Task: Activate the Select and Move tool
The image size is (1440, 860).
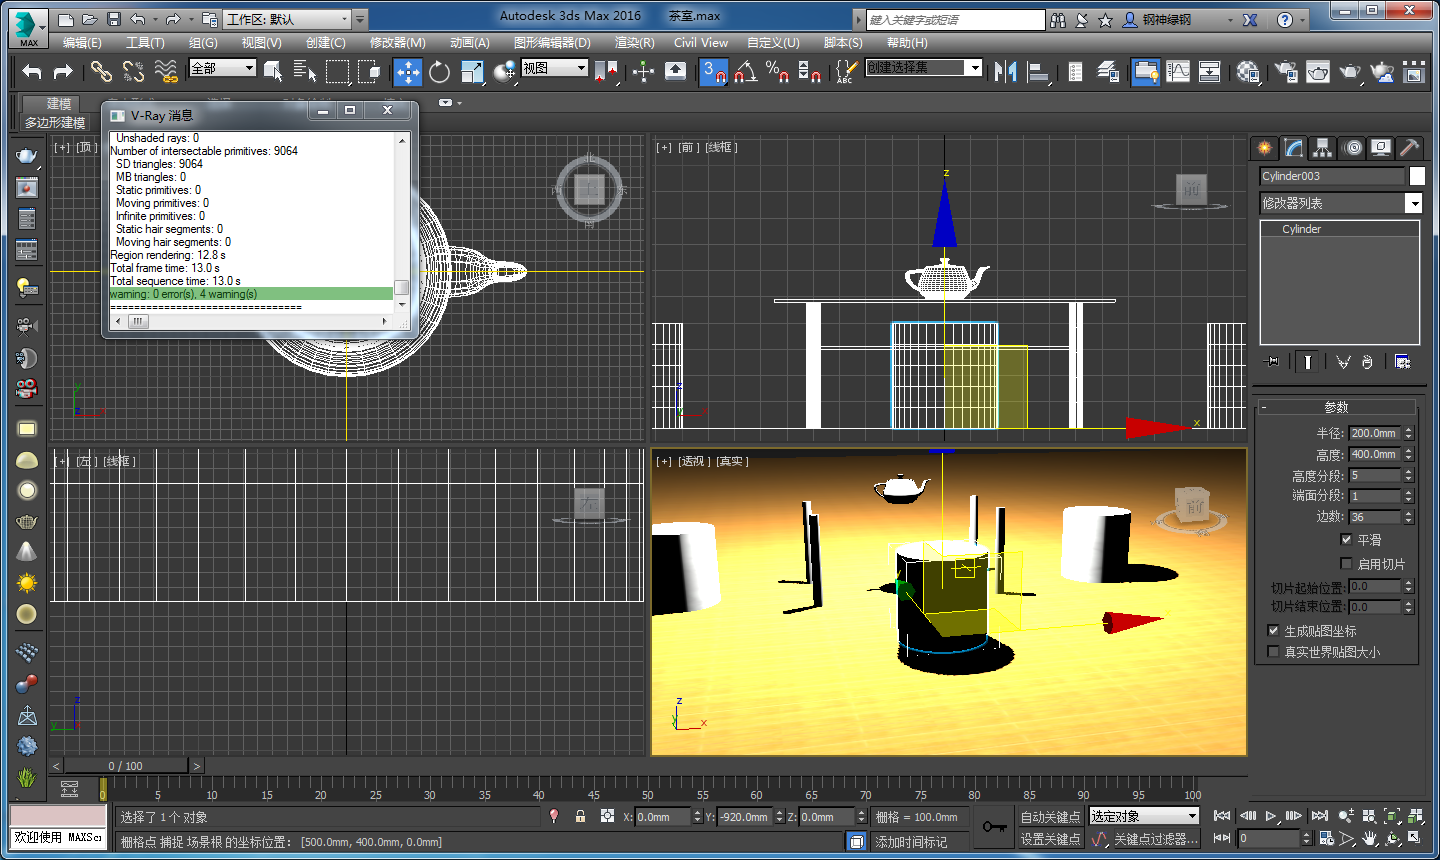Action: click(408, 72)
